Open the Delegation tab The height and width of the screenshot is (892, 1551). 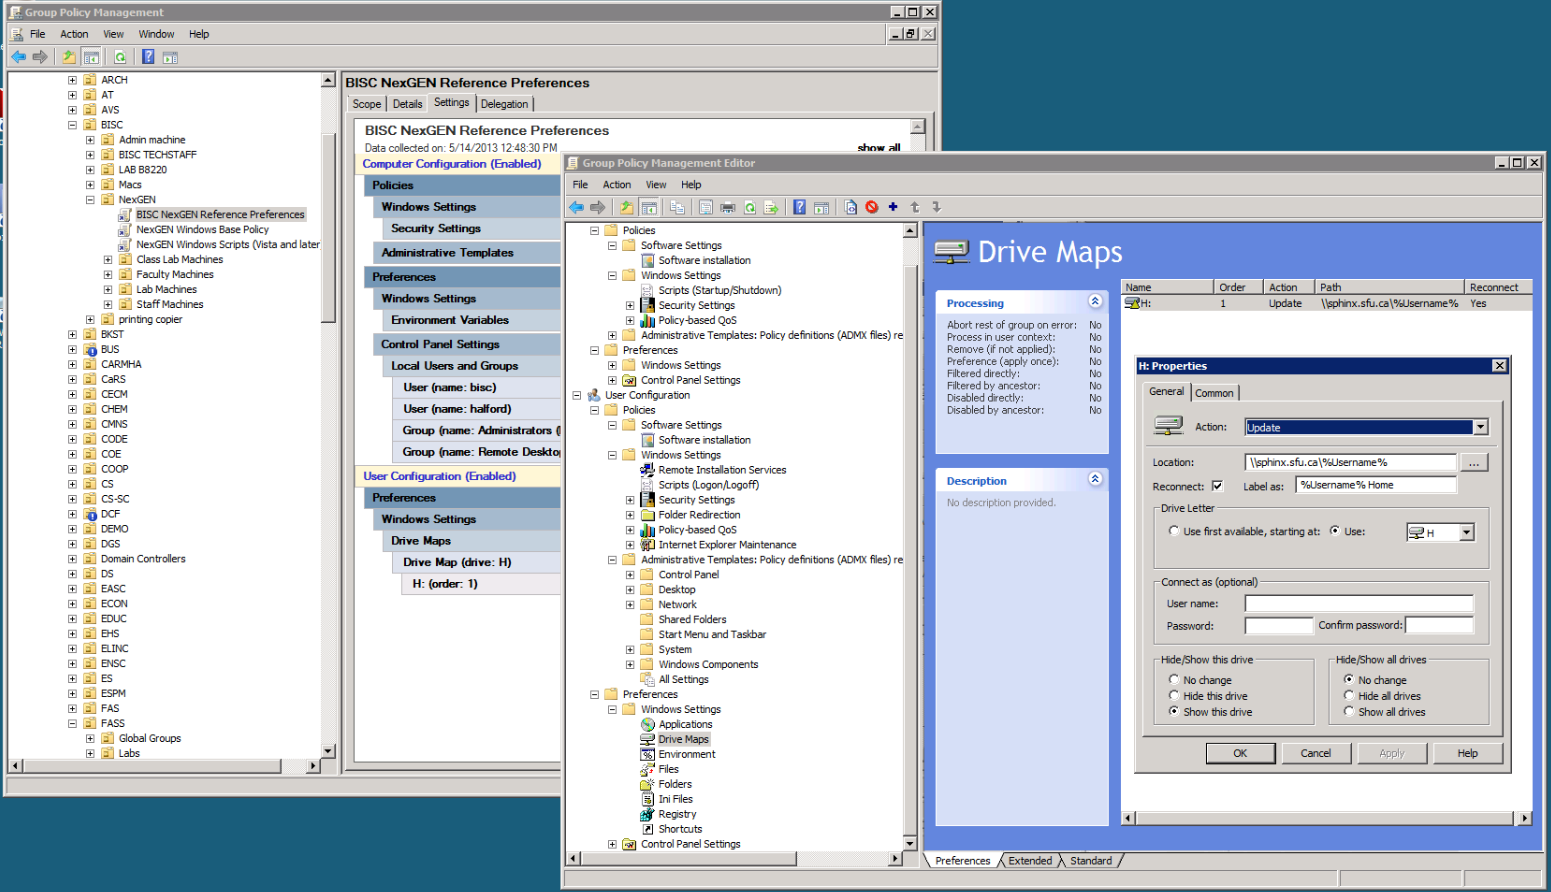click(504, 104)
